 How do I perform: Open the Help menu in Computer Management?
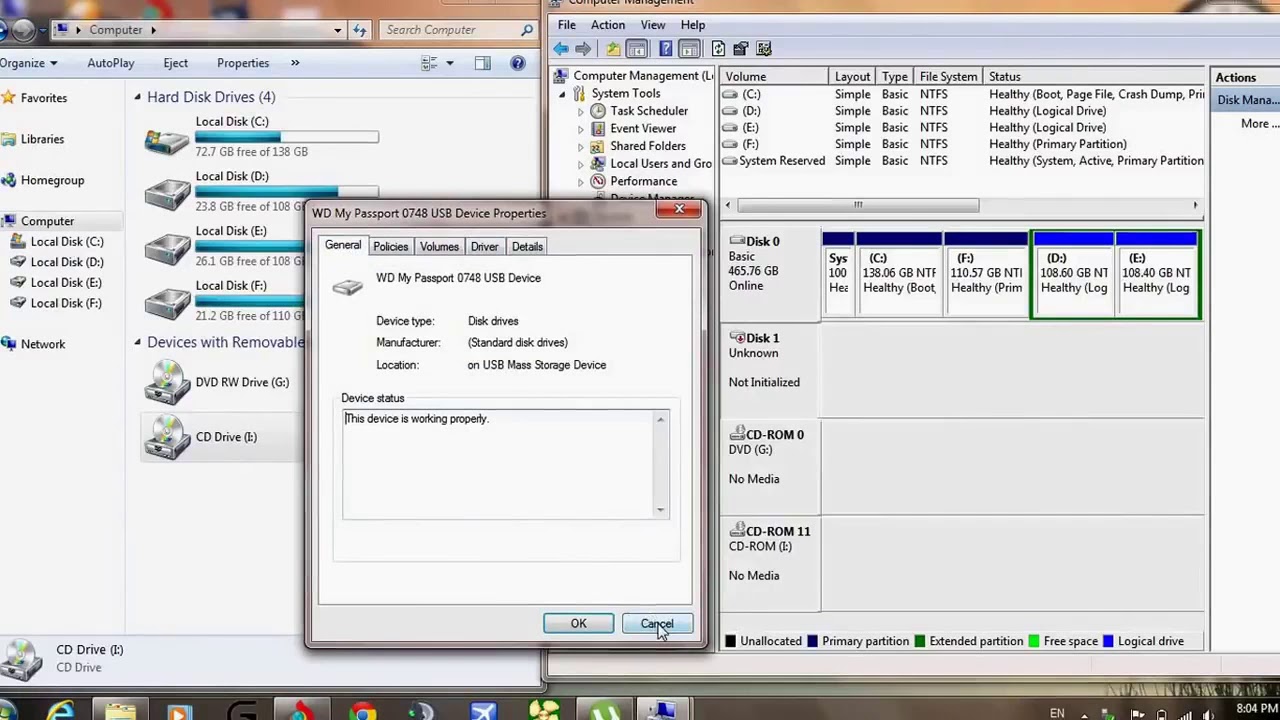[693, 25]
